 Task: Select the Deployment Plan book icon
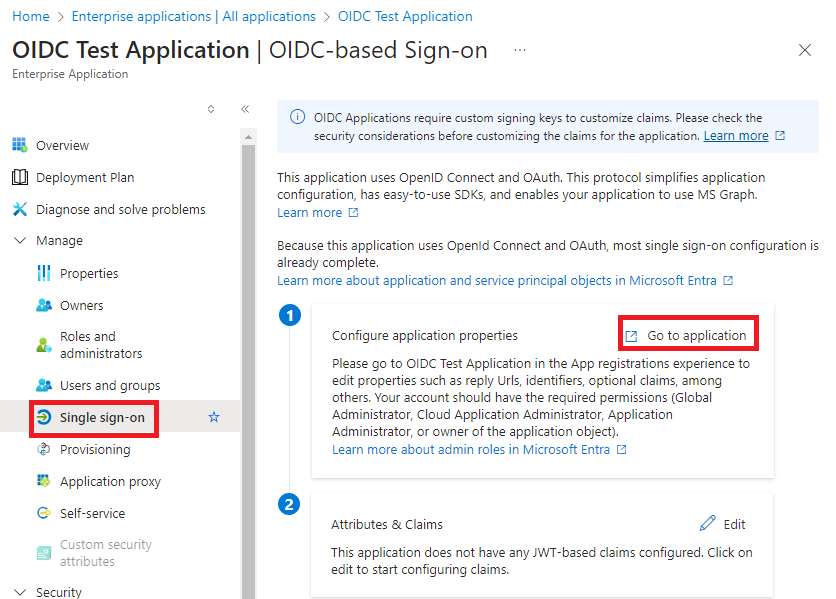[x=20, y=177]
